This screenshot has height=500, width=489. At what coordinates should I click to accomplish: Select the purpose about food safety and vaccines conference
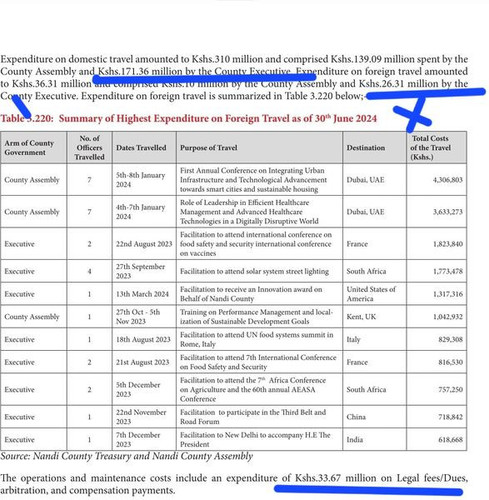[x=256, y=244]
